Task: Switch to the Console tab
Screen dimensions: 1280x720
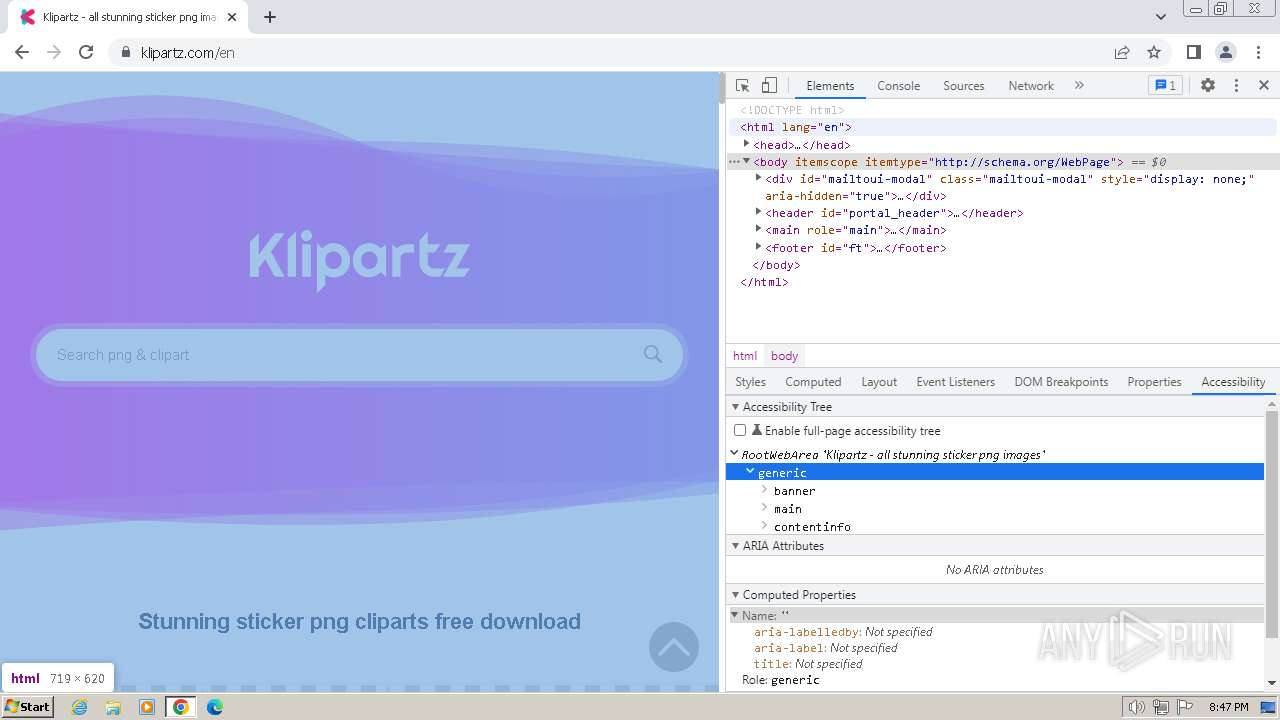Action: click(x=898, y=86)
